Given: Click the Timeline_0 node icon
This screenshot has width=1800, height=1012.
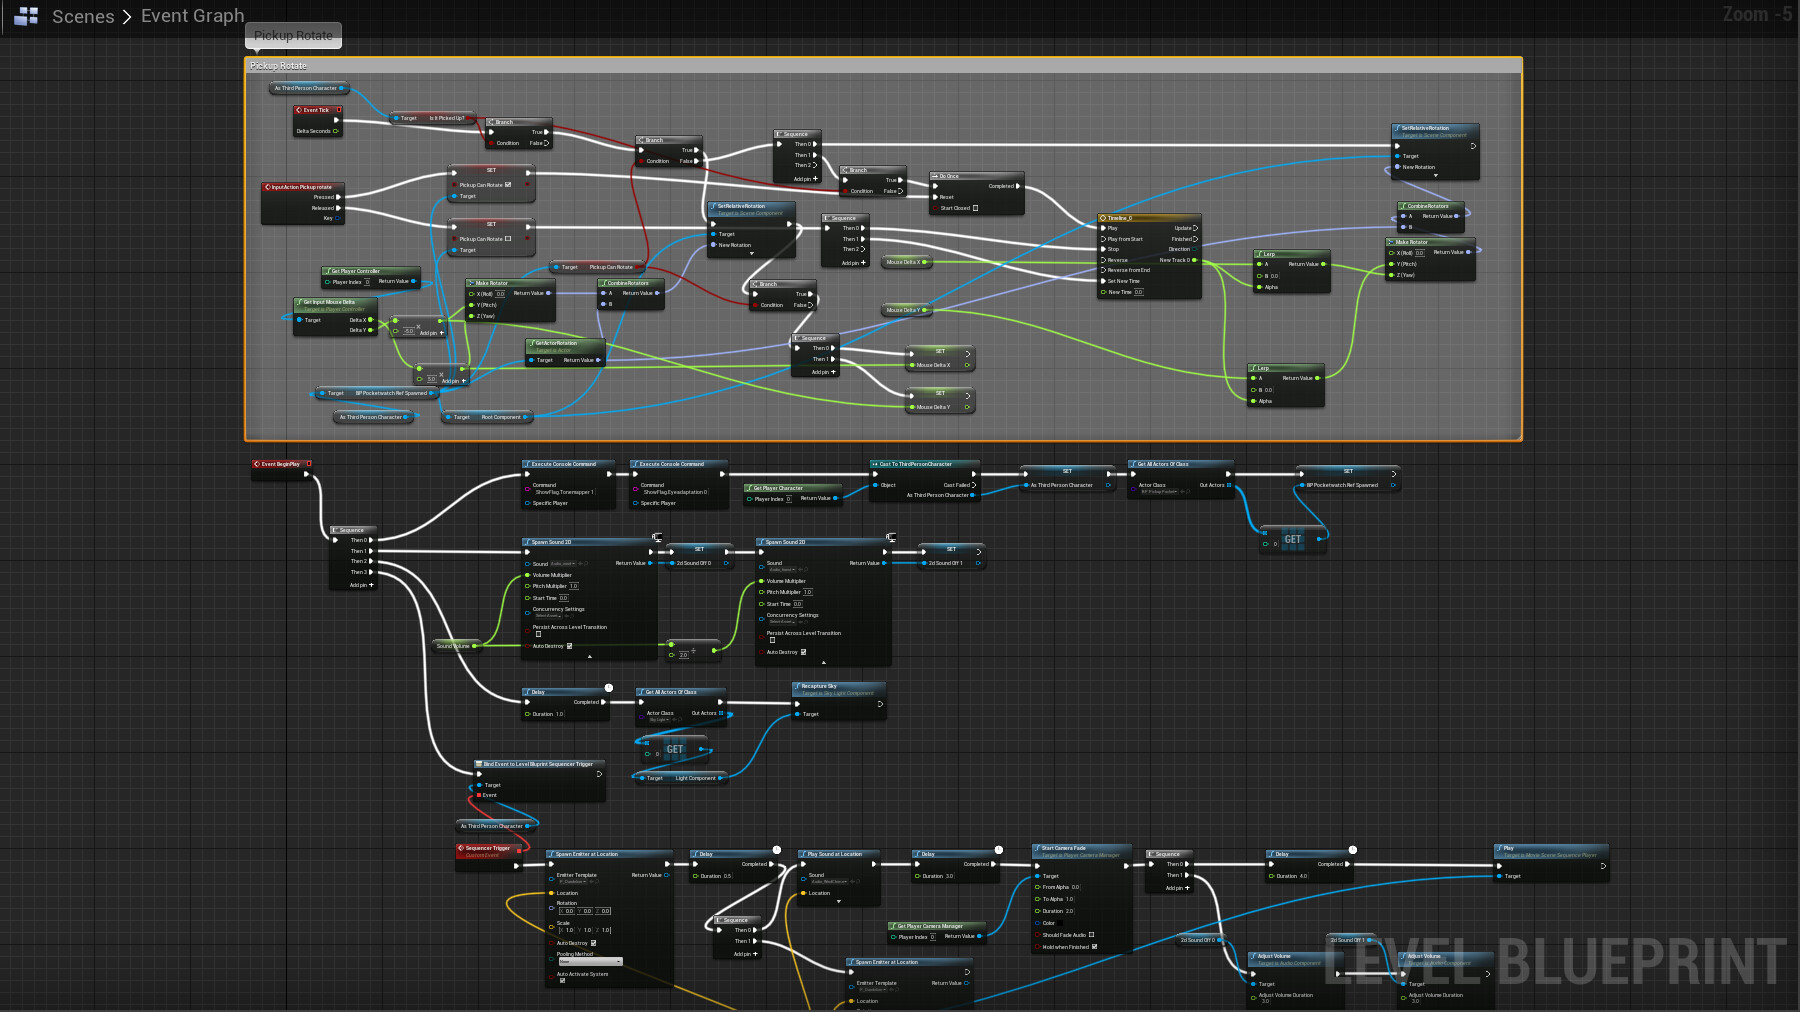Looking at the screenshot, I should click(x=1103, y=218).
